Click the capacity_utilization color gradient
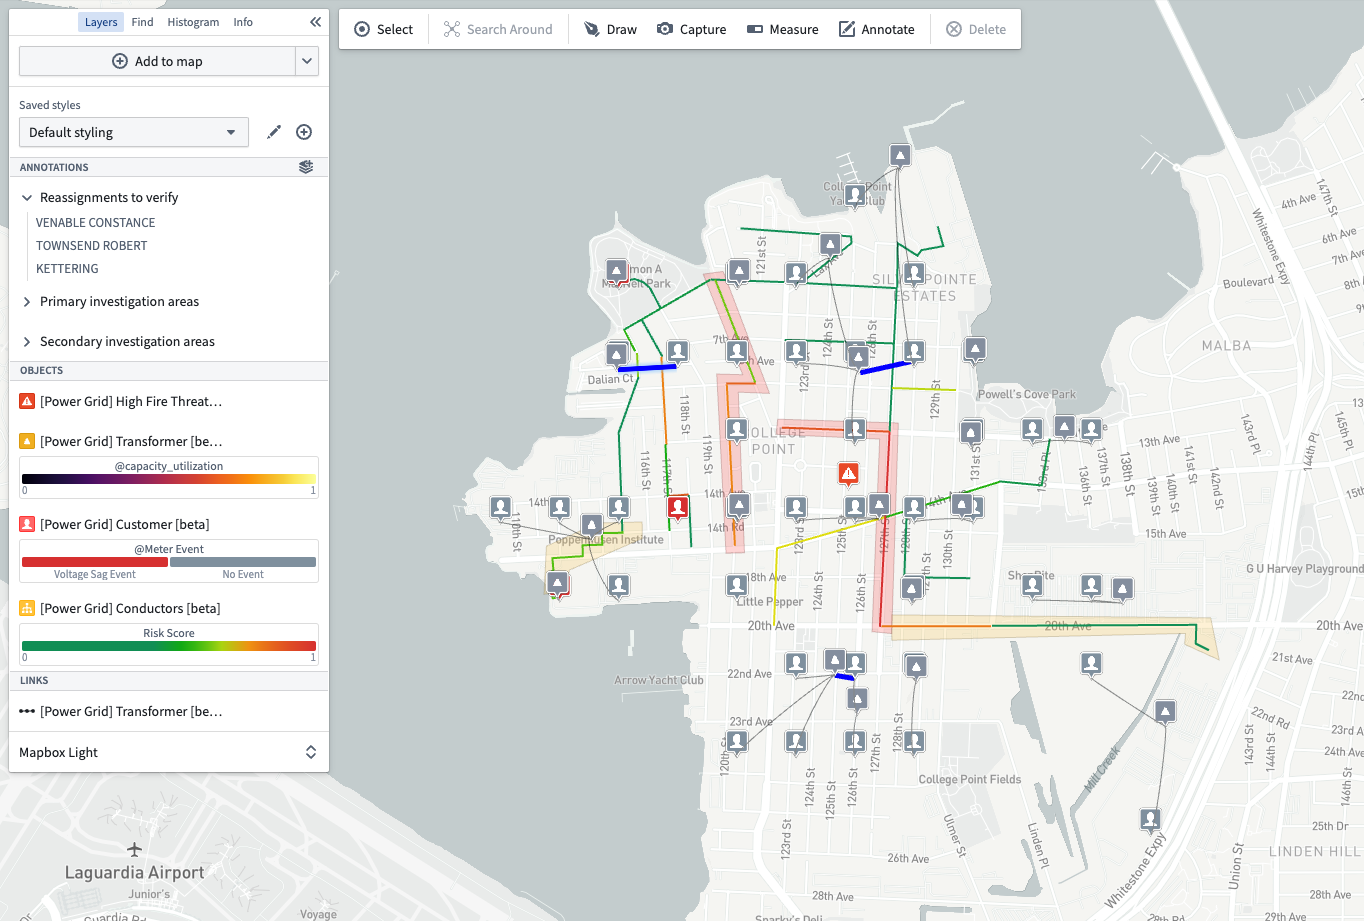 [x=169, y=479]
